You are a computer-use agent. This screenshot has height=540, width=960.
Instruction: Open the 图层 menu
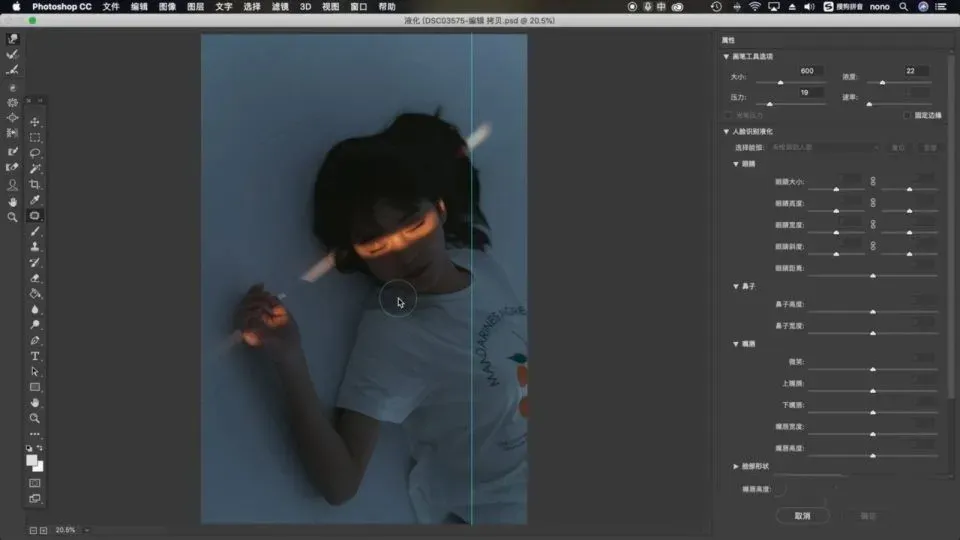click(195, 7)
